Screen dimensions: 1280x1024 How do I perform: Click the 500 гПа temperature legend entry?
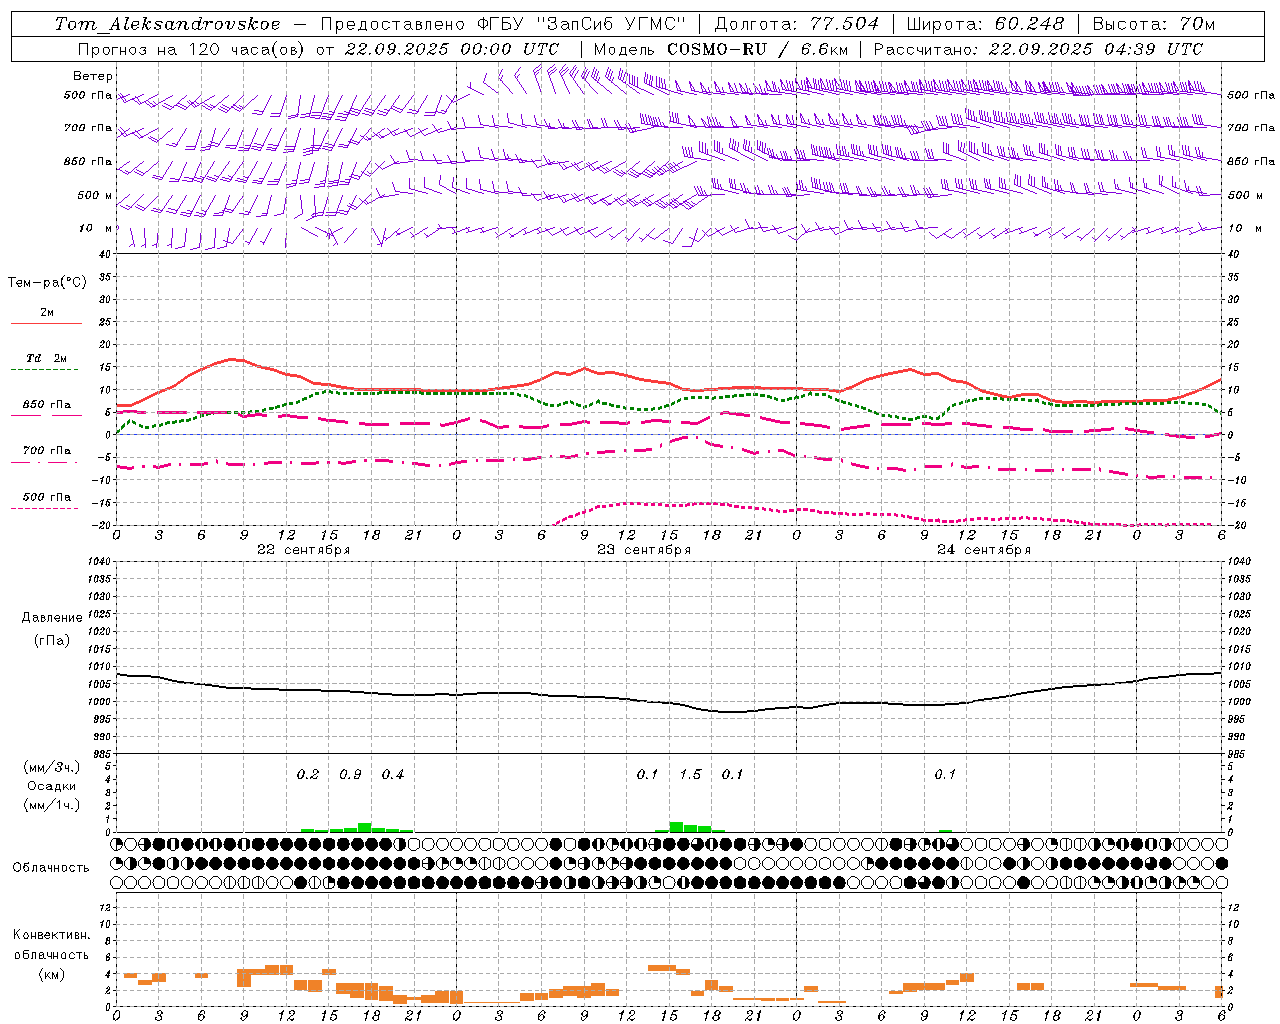(x=47, y=497)
